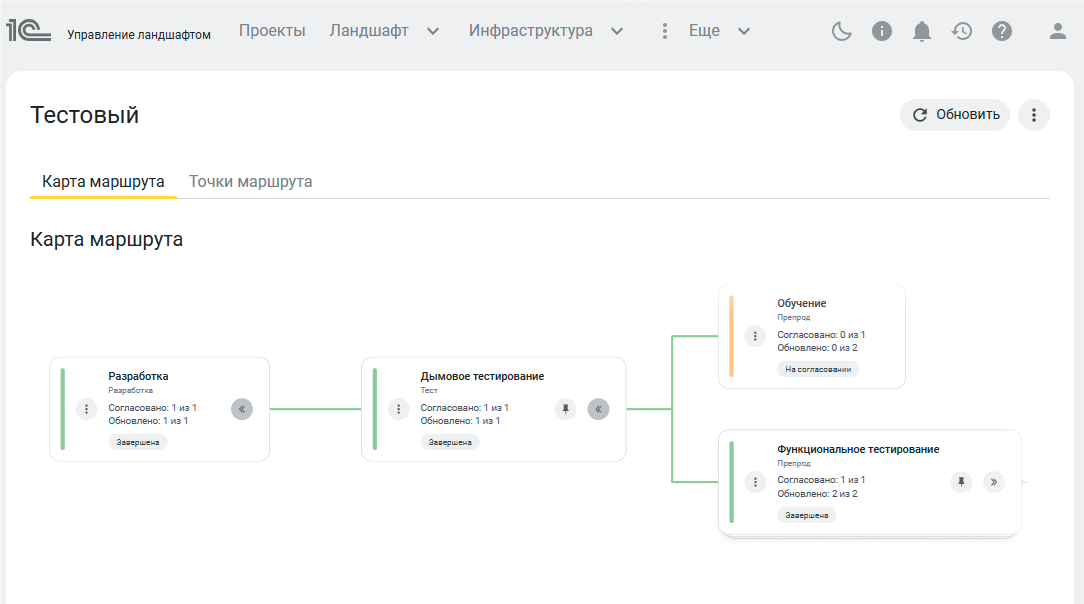The height and width of the screenshot is (604, 1084).
Task: Open the kebab menu on the Разработка card
Action: point(86,409)
